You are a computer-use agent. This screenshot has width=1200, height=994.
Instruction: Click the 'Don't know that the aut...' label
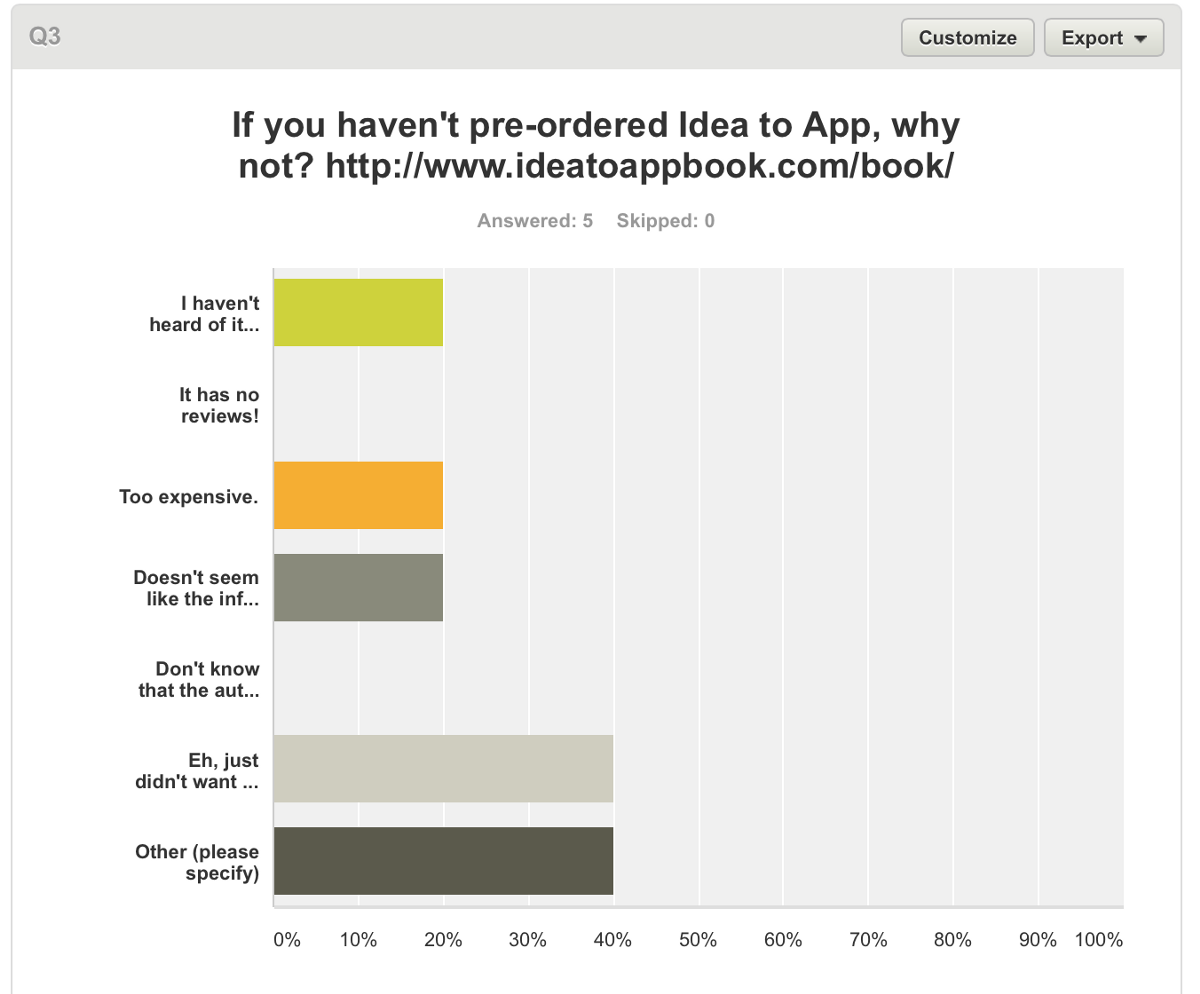click(x=197, y=679)
